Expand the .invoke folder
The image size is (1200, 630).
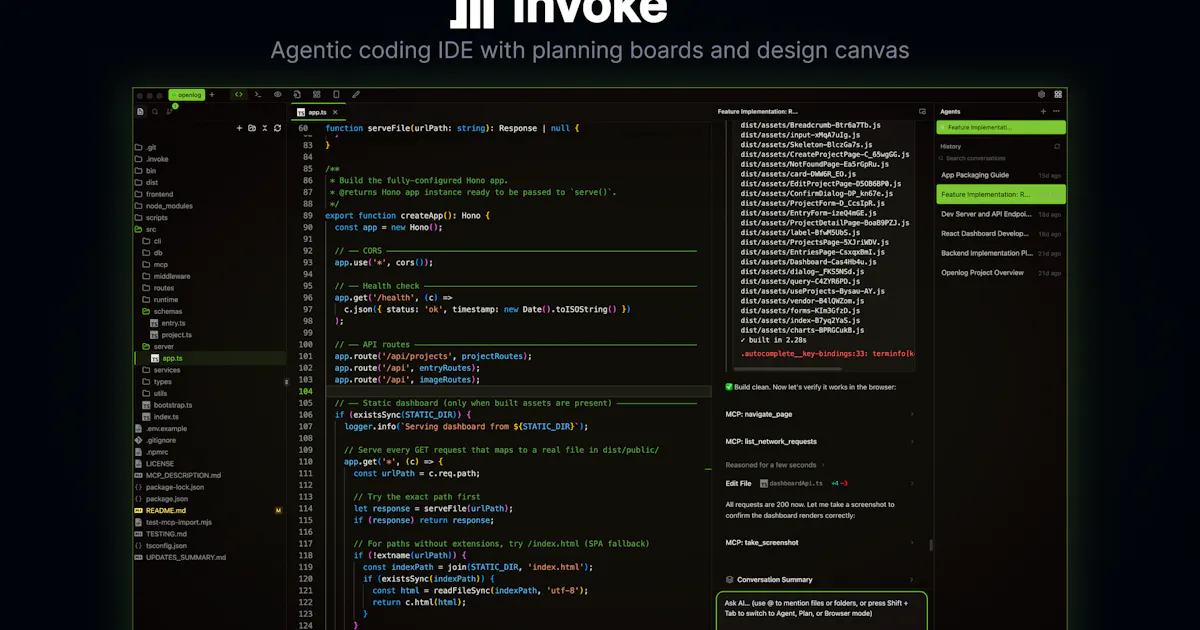point(151,159)
